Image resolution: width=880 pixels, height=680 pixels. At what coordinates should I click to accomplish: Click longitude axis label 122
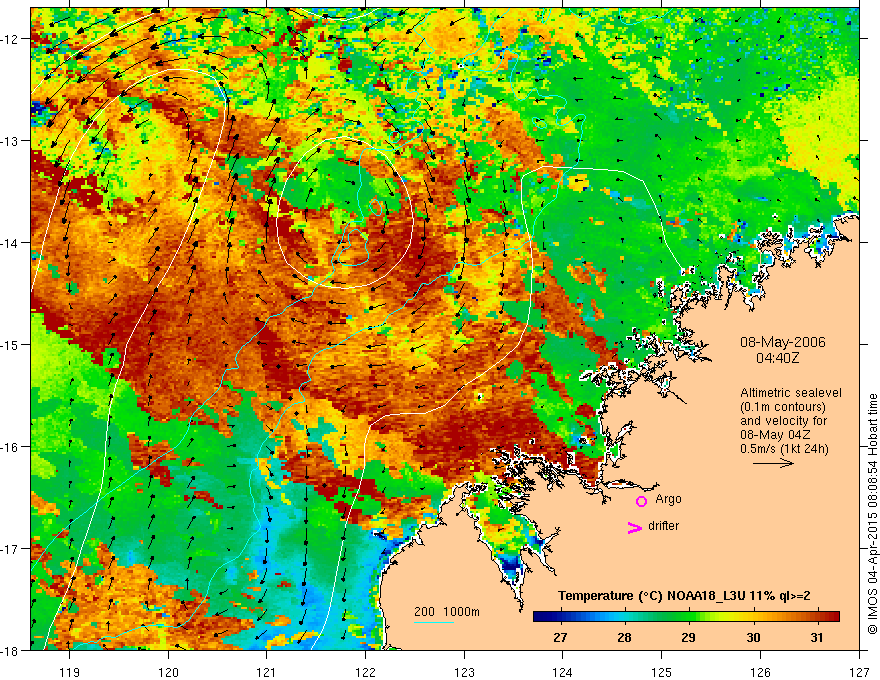365,672
